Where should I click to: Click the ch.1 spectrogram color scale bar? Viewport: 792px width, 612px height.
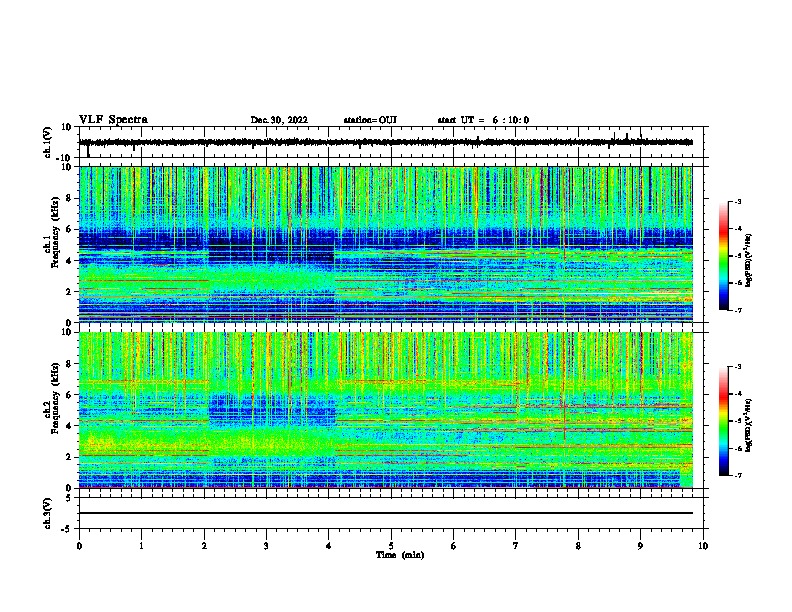(x=724, y=256)
